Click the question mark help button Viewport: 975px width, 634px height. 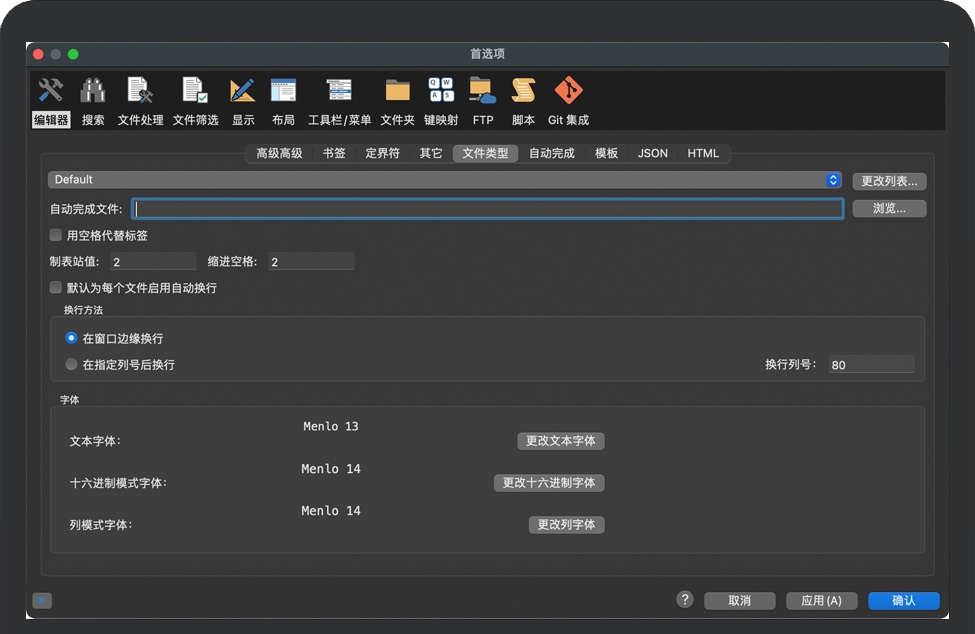pyautogui.click(x=685, y=600)
